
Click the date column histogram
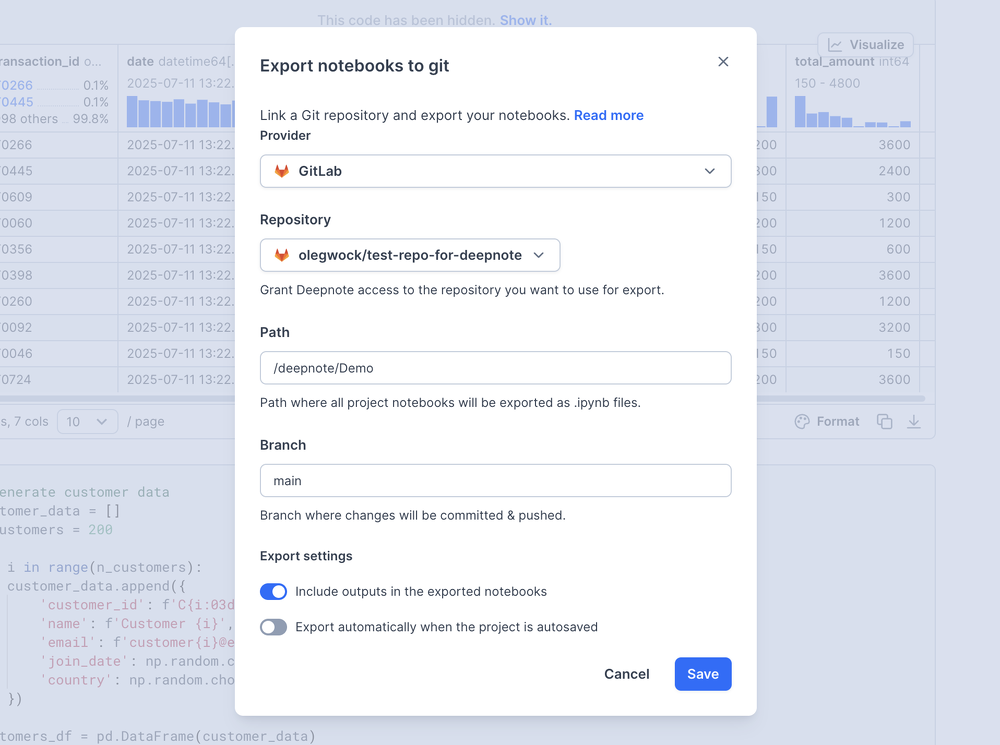tap(180, 112)
